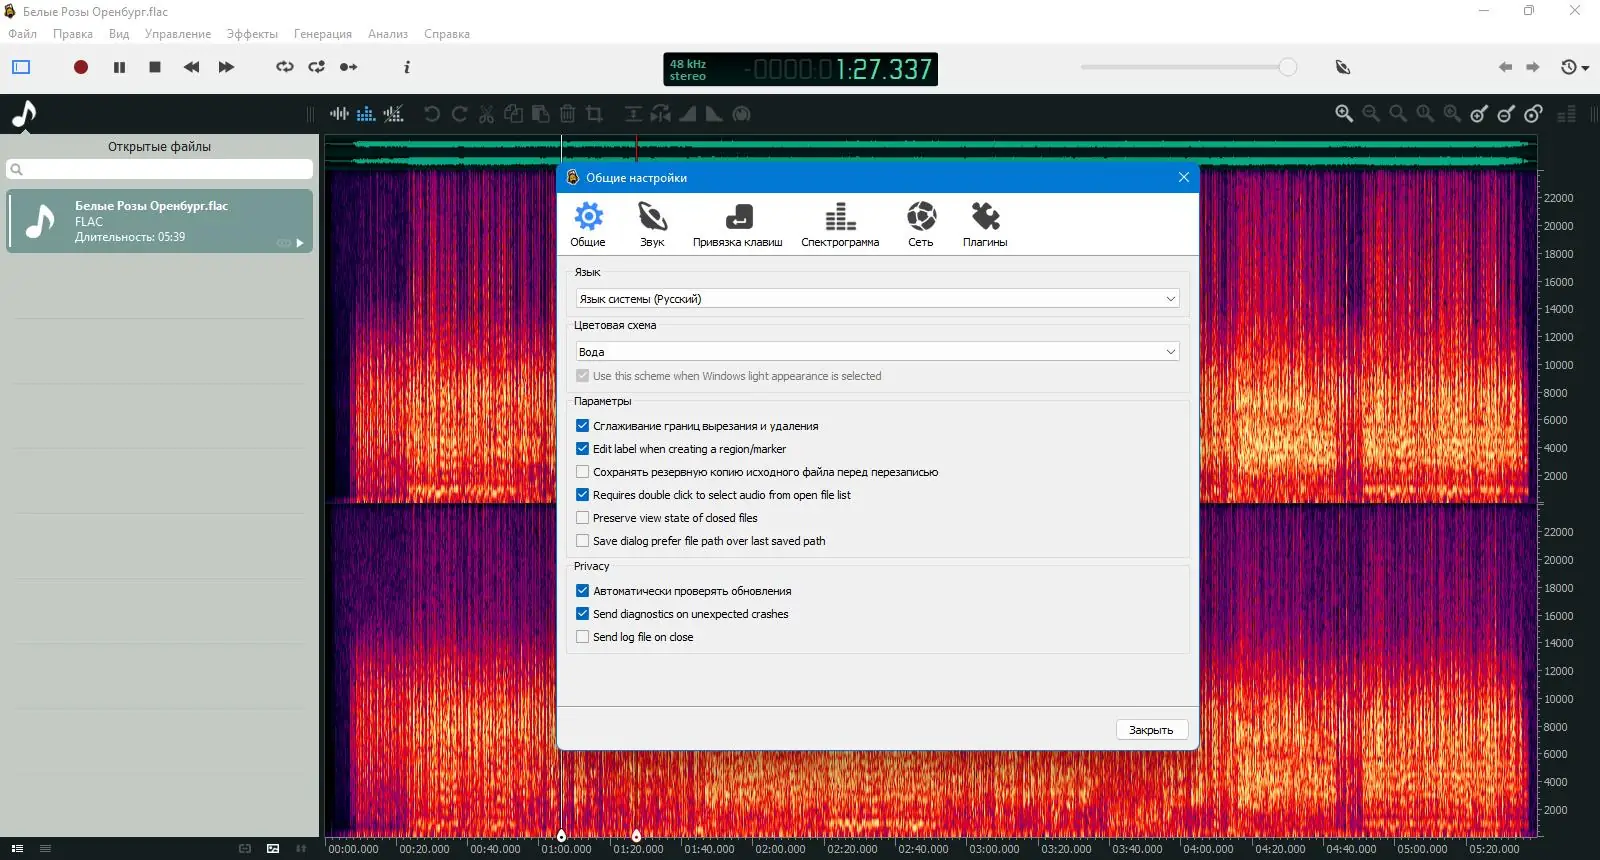The height and width of the screenshot is (860, 1600).
Task: Expand the Язык language dropdown
Action: click(x=877, y=299)
